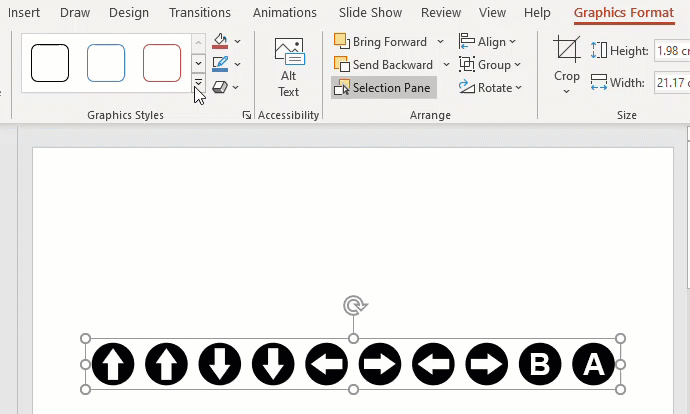The image size is (690, 414).
Task: Open the Alt Text pane
Action: click(x=288, y=67)
